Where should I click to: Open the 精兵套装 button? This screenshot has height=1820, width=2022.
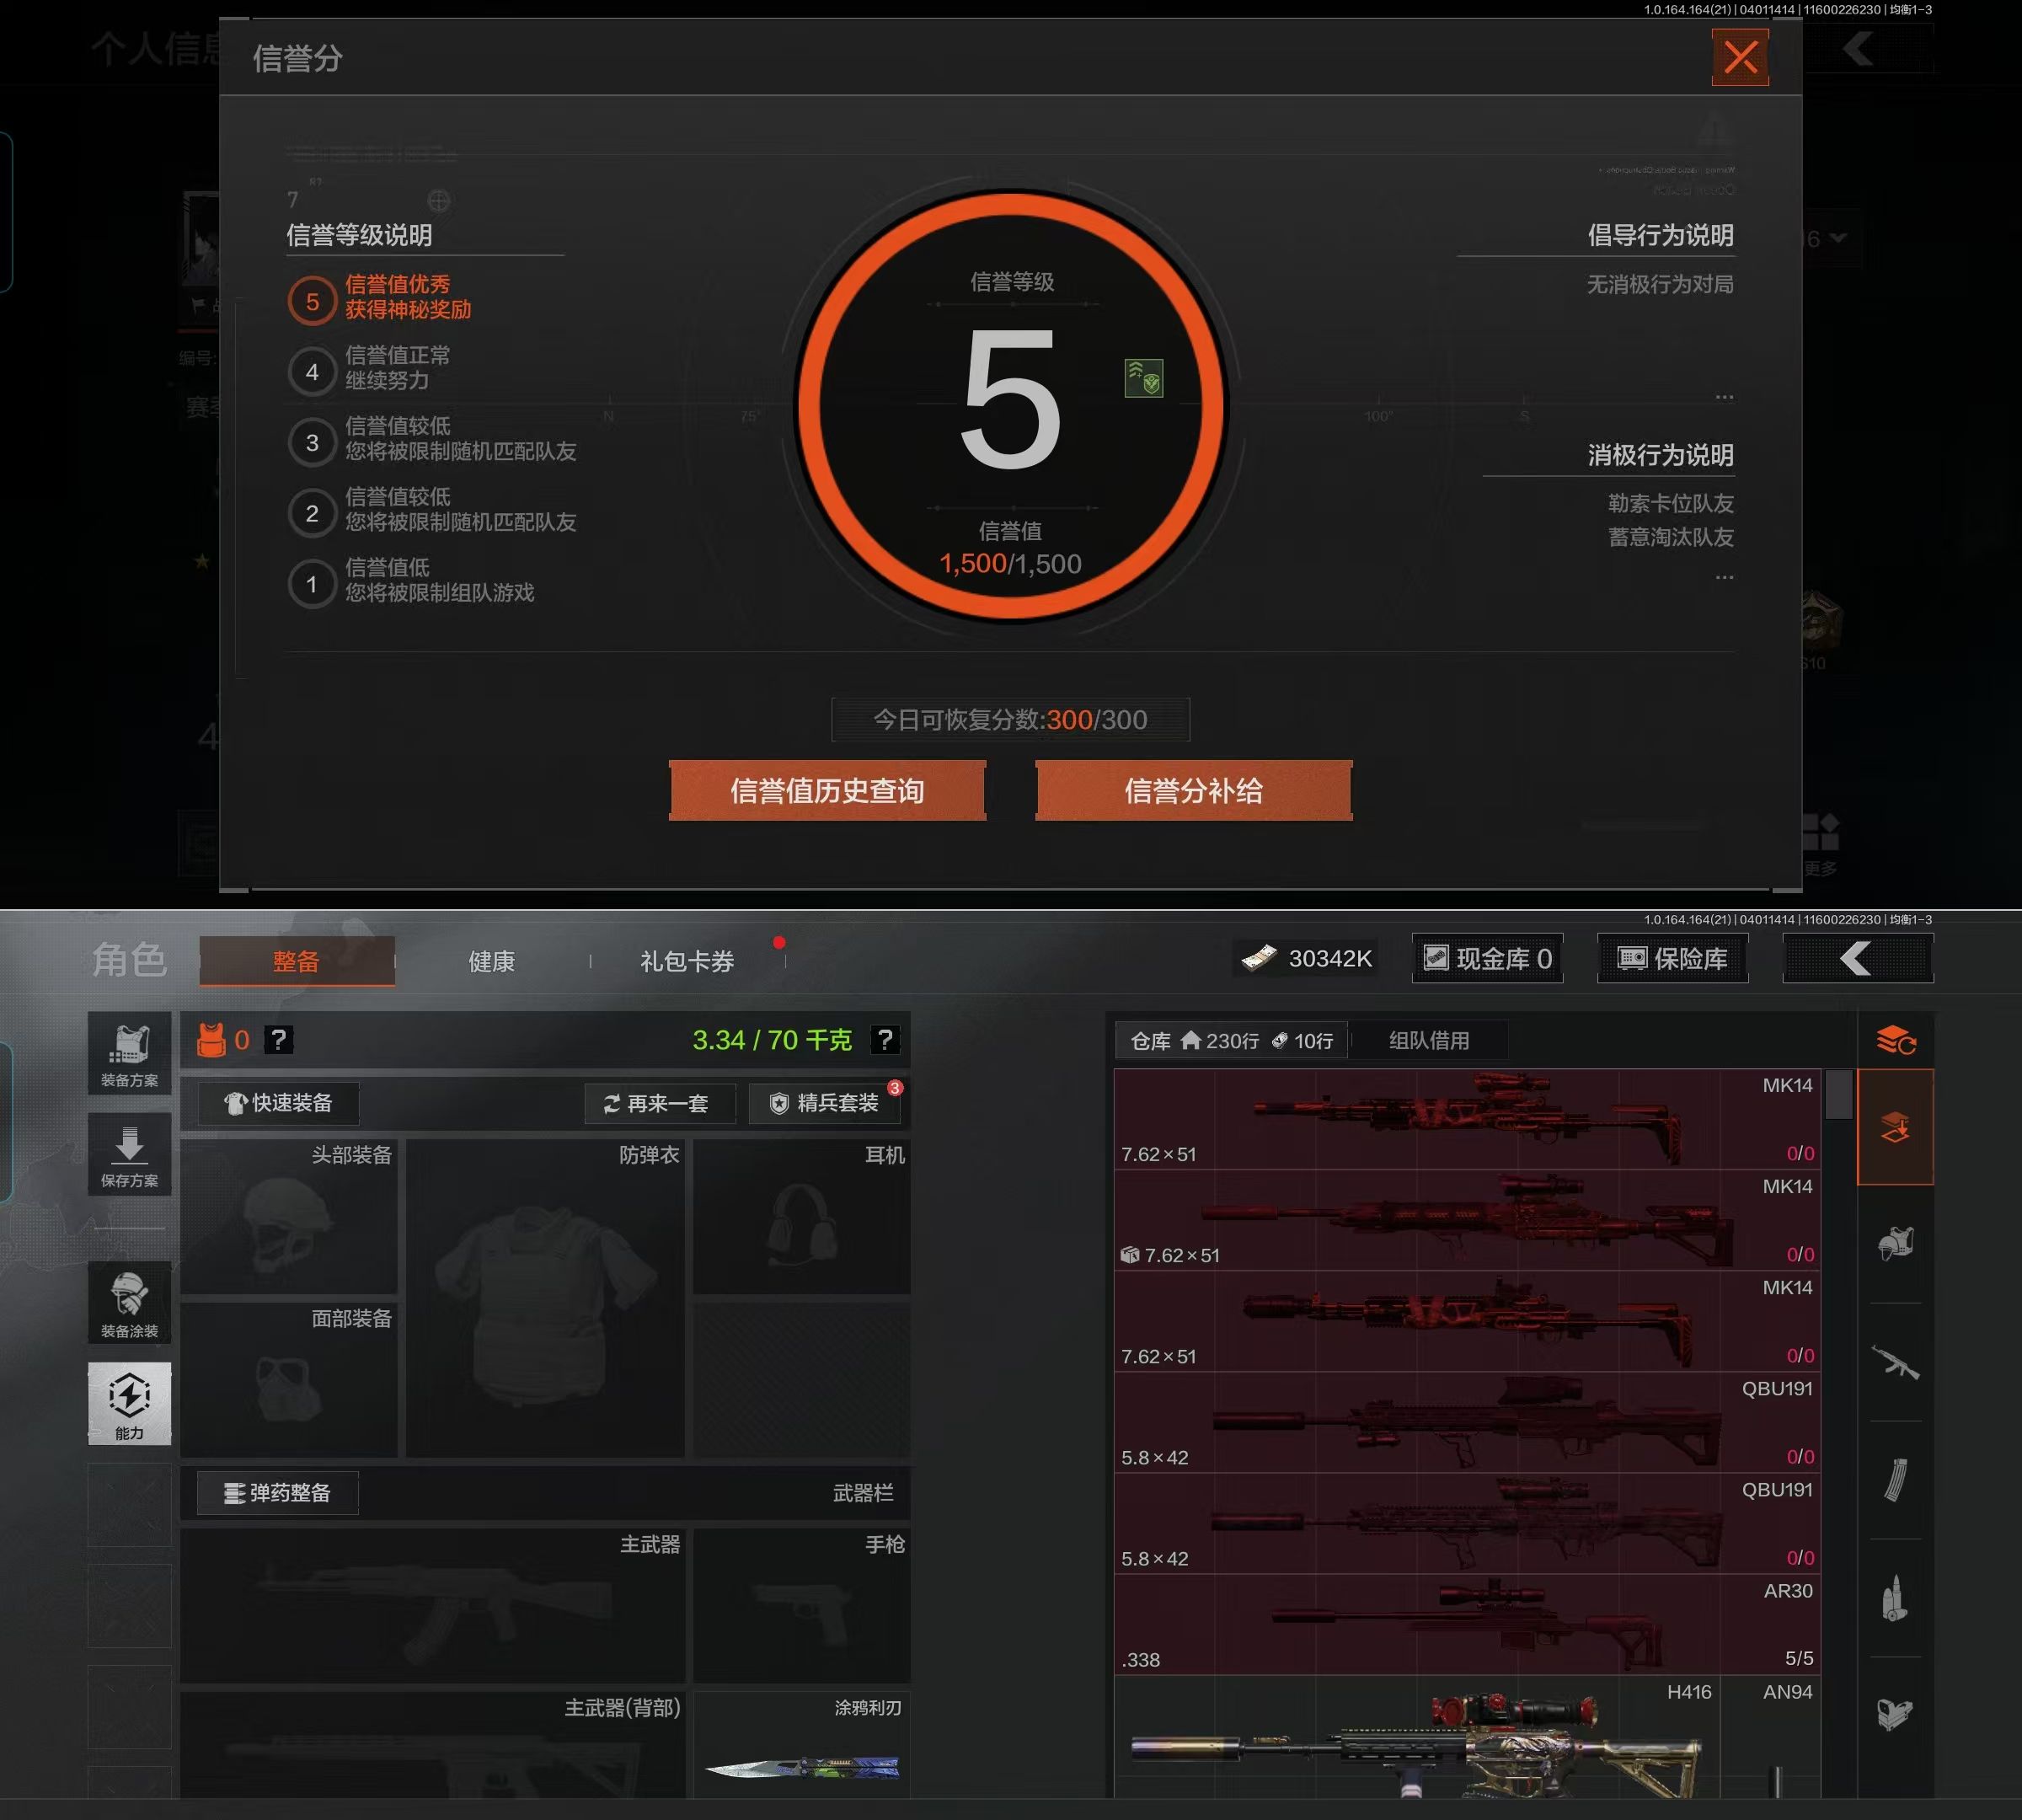pyautogui.click(x=825, y=1103)
